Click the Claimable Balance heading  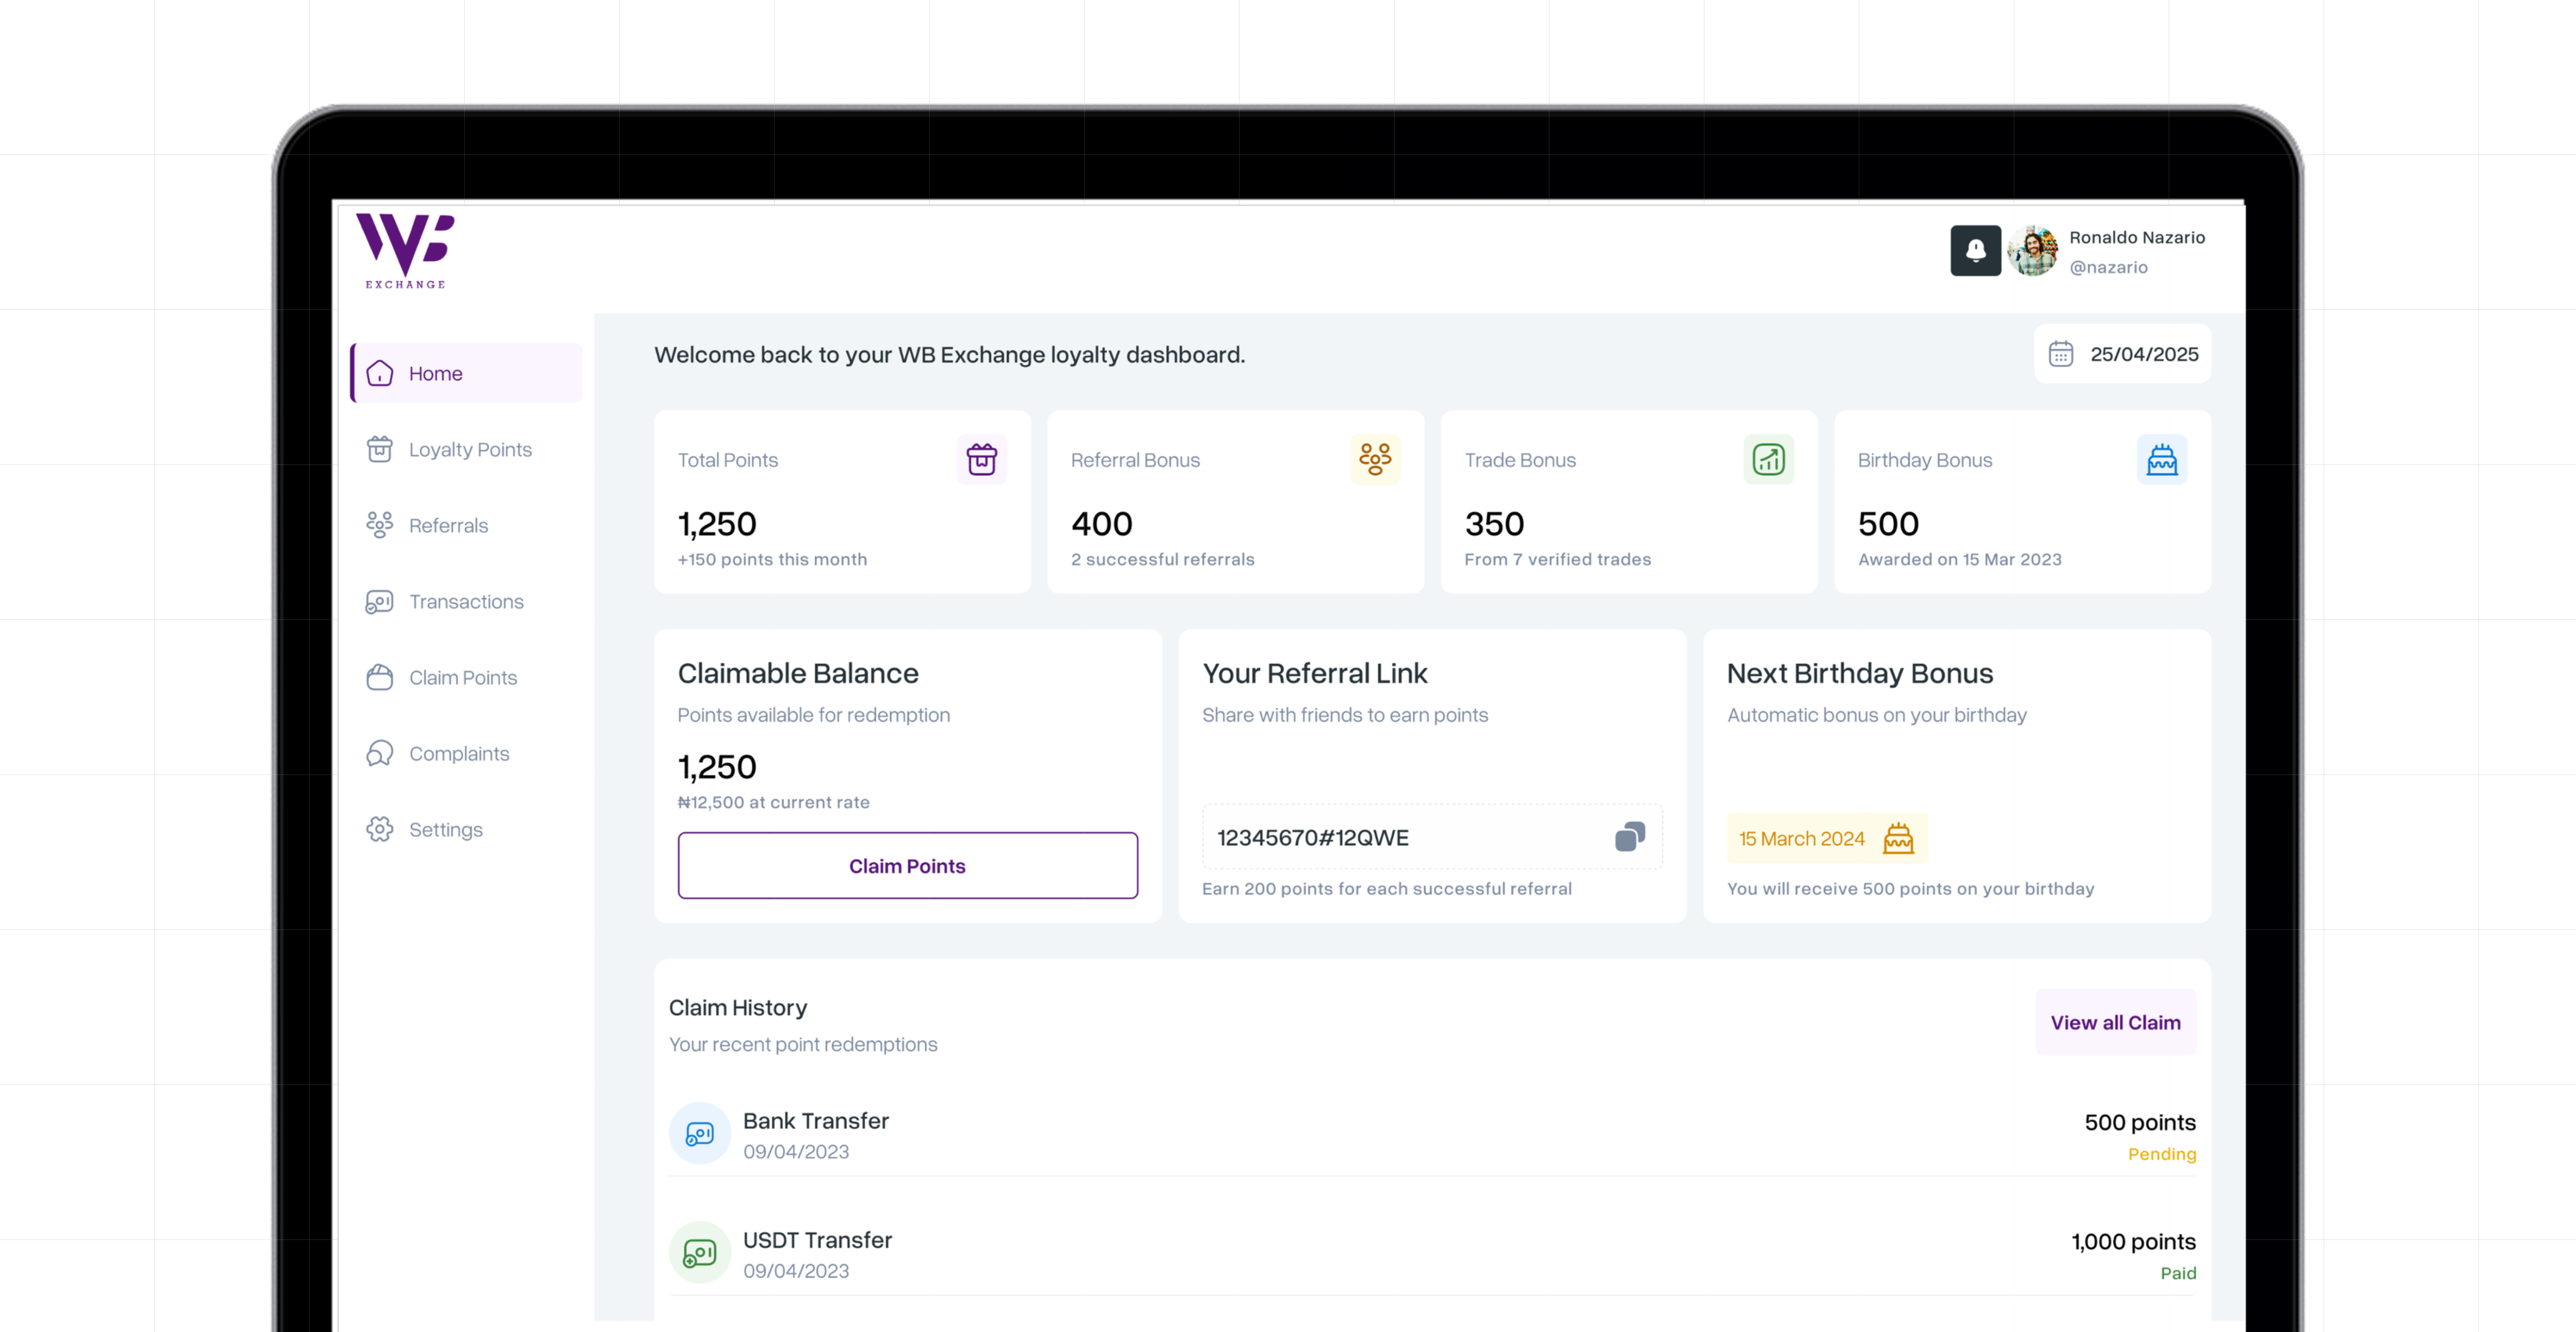pyautogui.click(x=797, y=674)
